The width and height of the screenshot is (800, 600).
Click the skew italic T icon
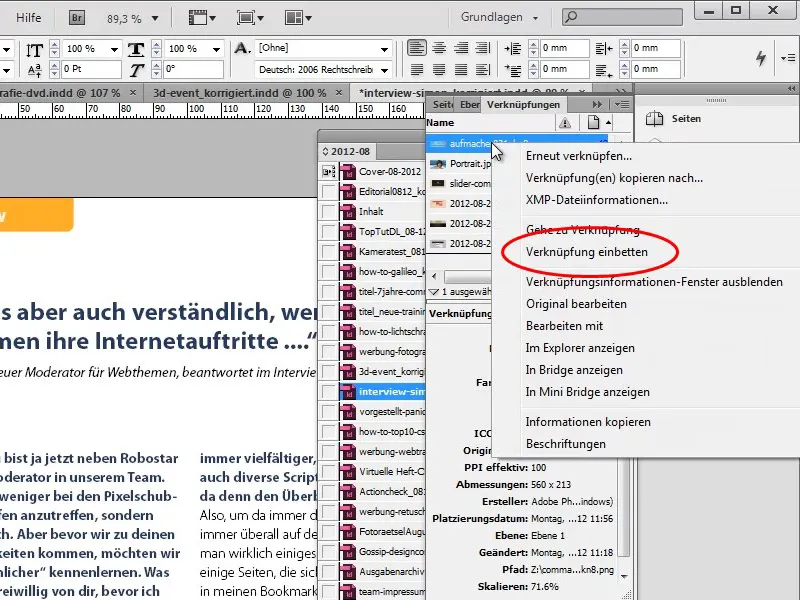[x=136, y=70]
